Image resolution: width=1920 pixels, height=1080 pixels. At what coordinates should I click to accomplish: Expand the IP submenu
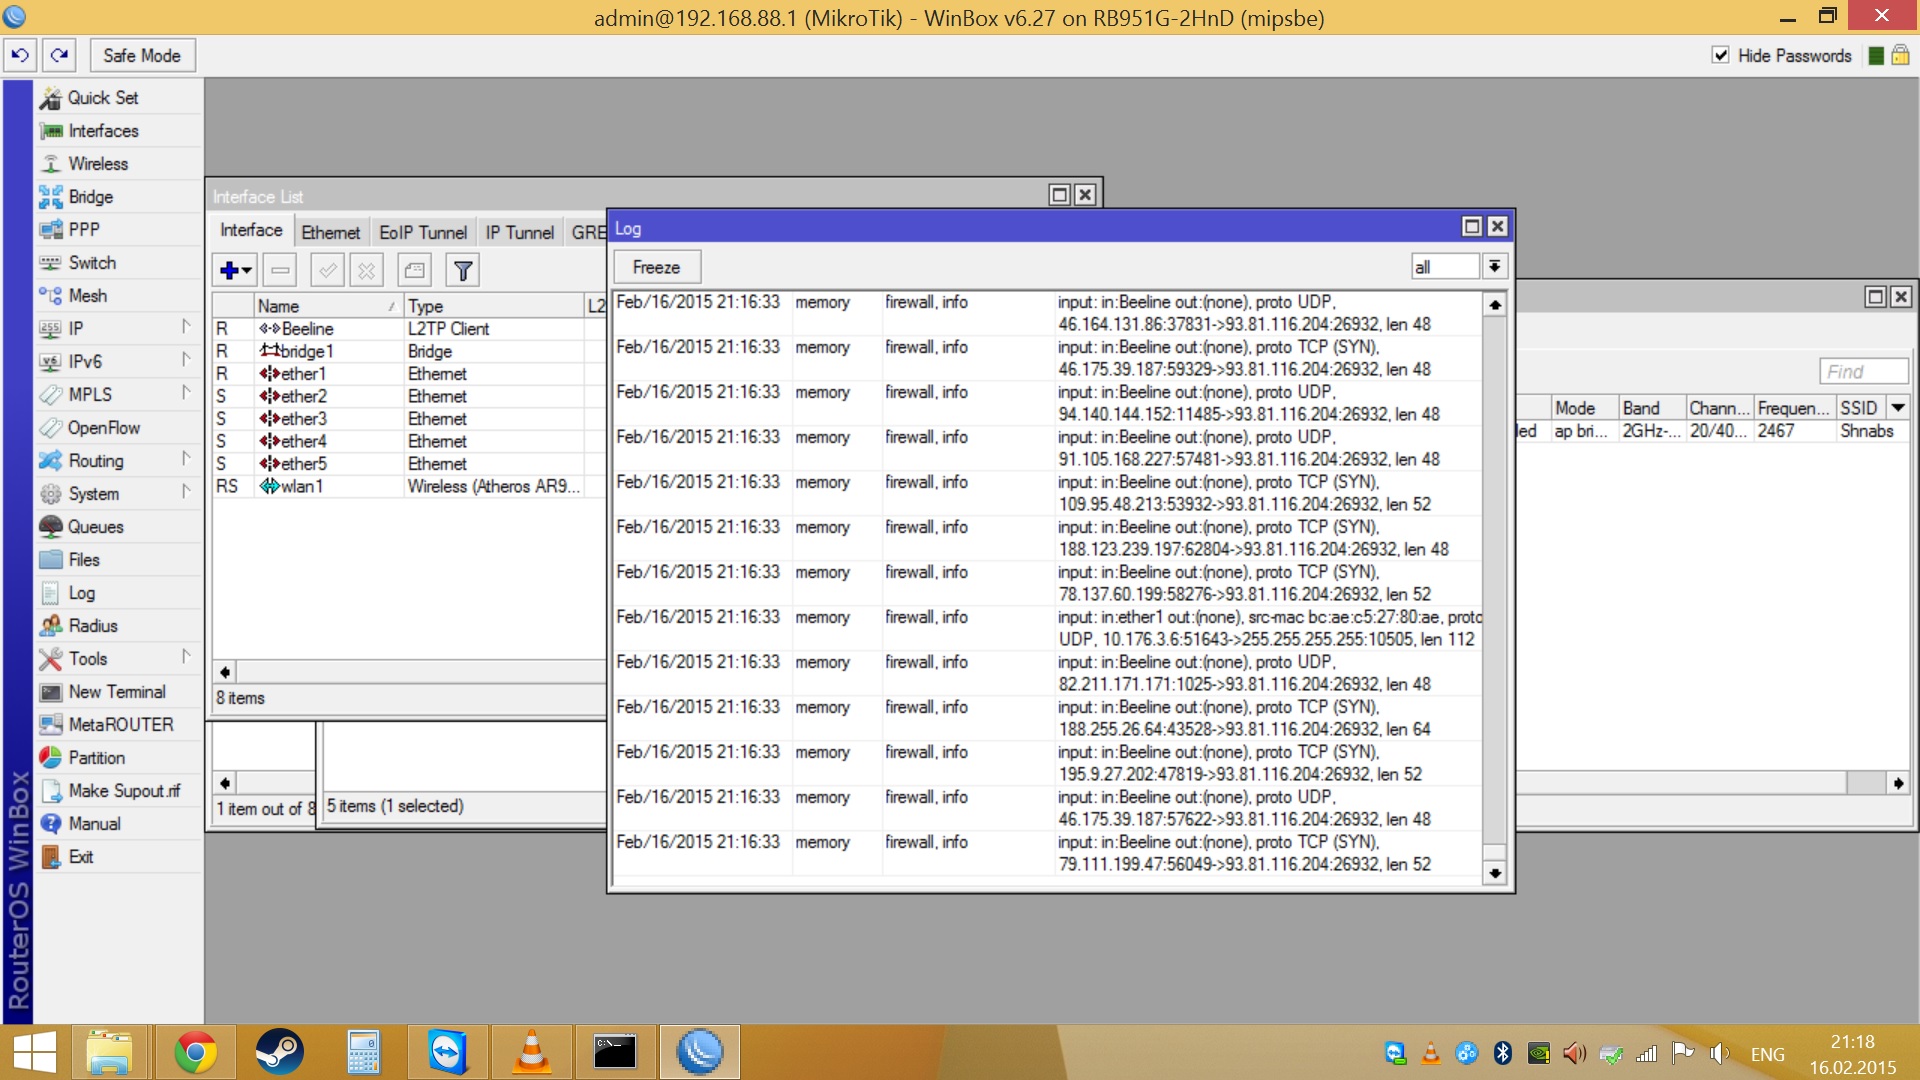pyautogui.click(x=186, y=326)
